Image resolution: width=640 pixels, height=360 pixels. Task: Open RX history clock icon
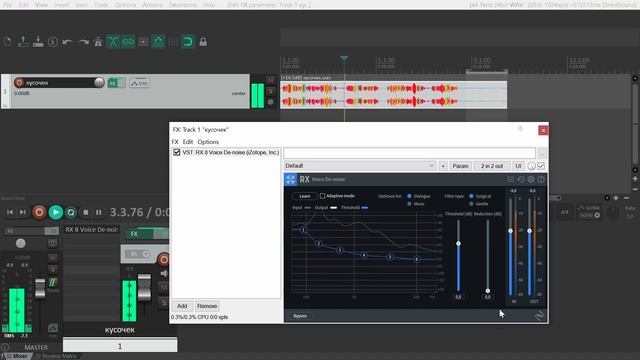click(x=521, y=179)
